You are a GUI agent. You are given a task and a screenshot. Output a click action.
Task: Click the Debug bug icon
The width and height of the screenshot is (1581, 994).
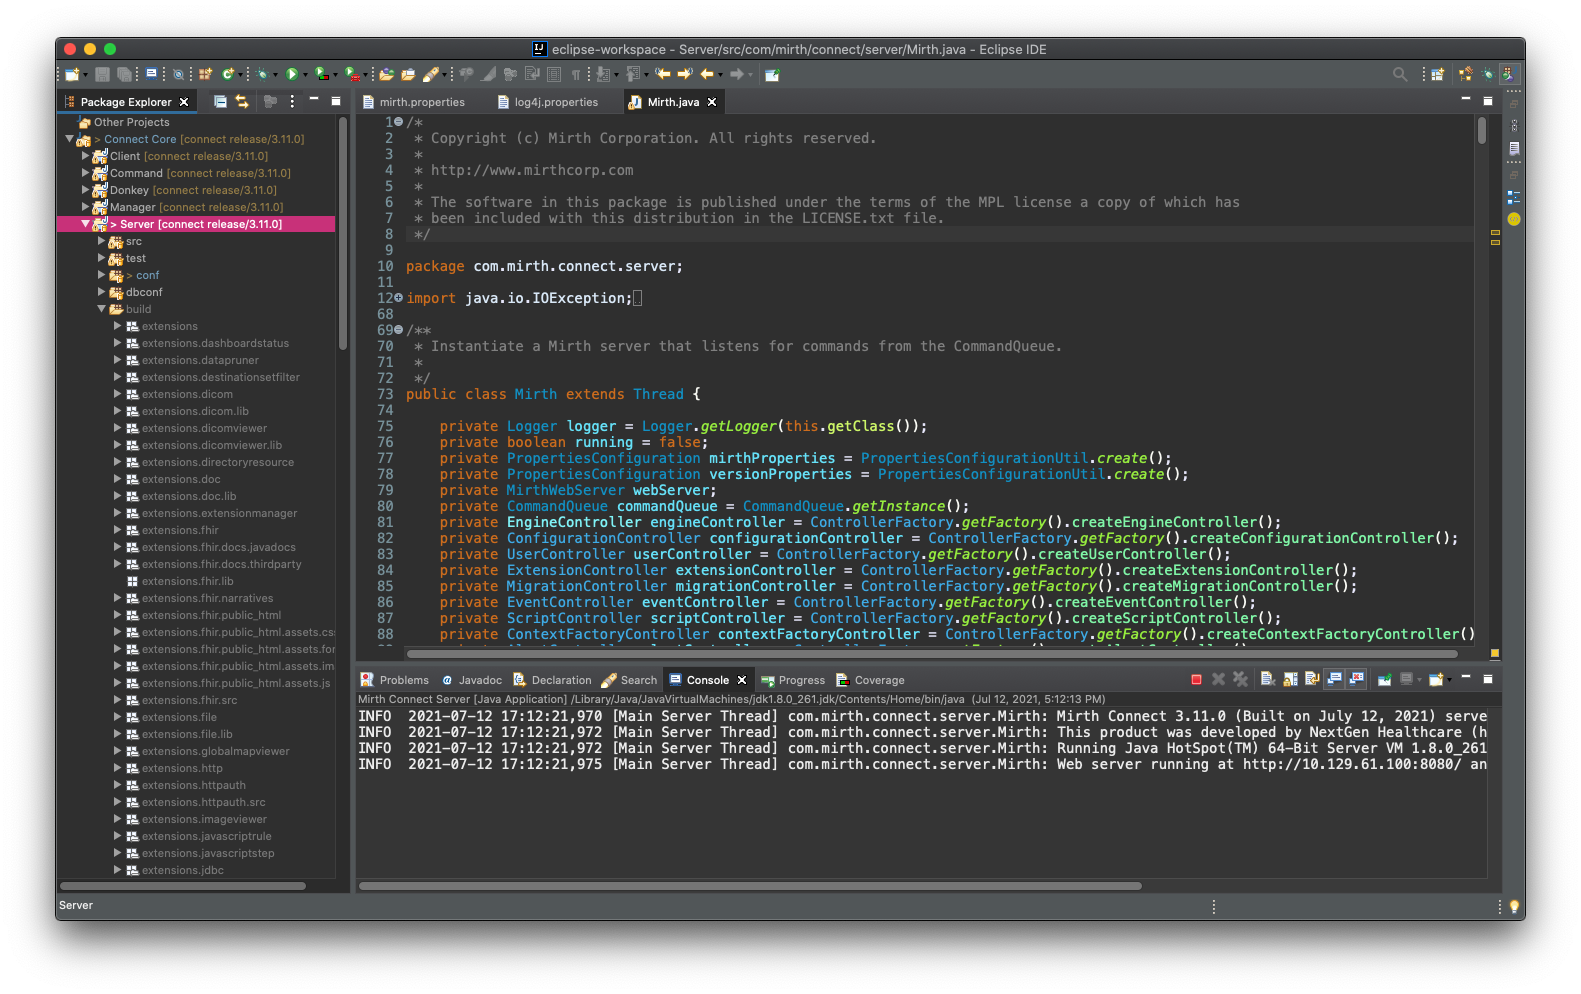(x=262, y=74)
